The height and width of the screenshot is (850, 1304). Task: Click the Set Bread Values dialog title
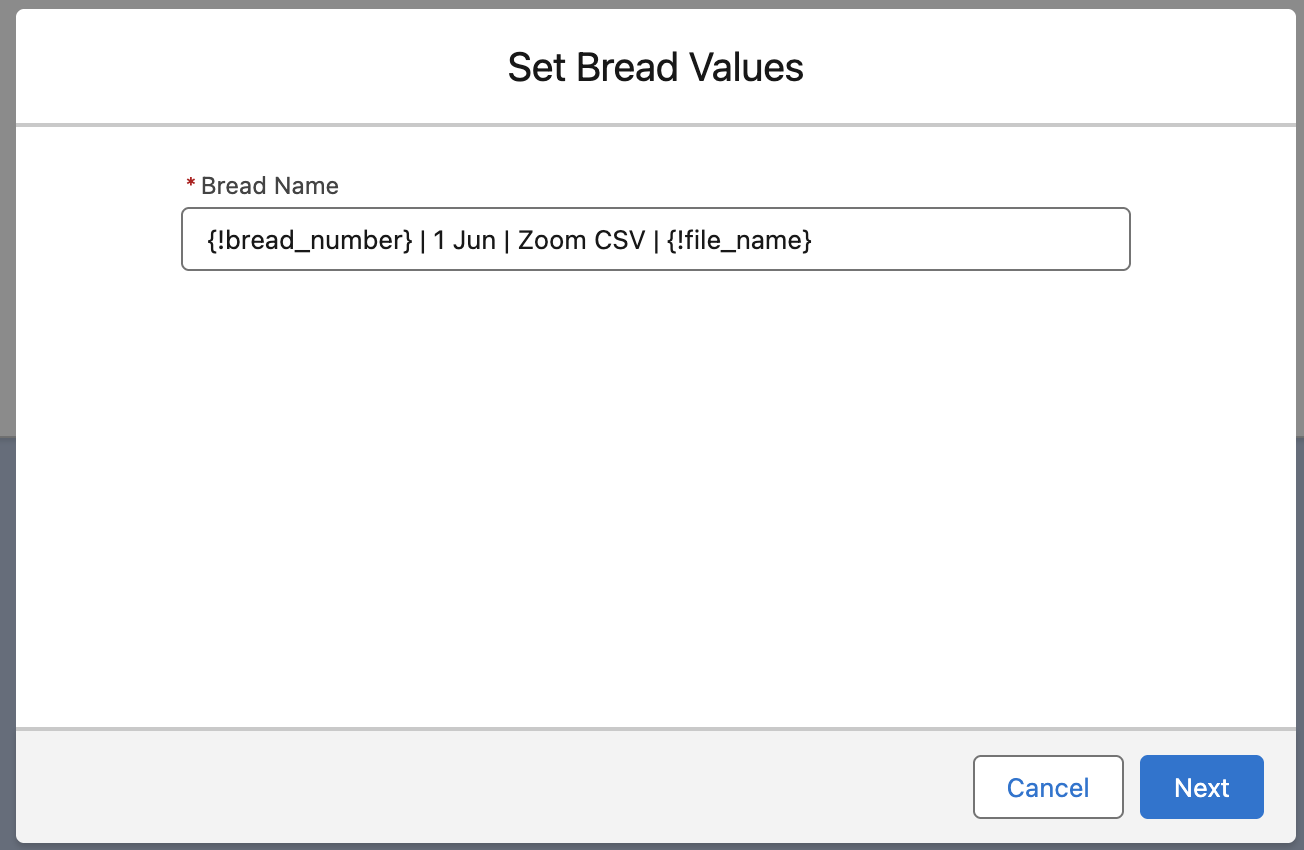655,67
